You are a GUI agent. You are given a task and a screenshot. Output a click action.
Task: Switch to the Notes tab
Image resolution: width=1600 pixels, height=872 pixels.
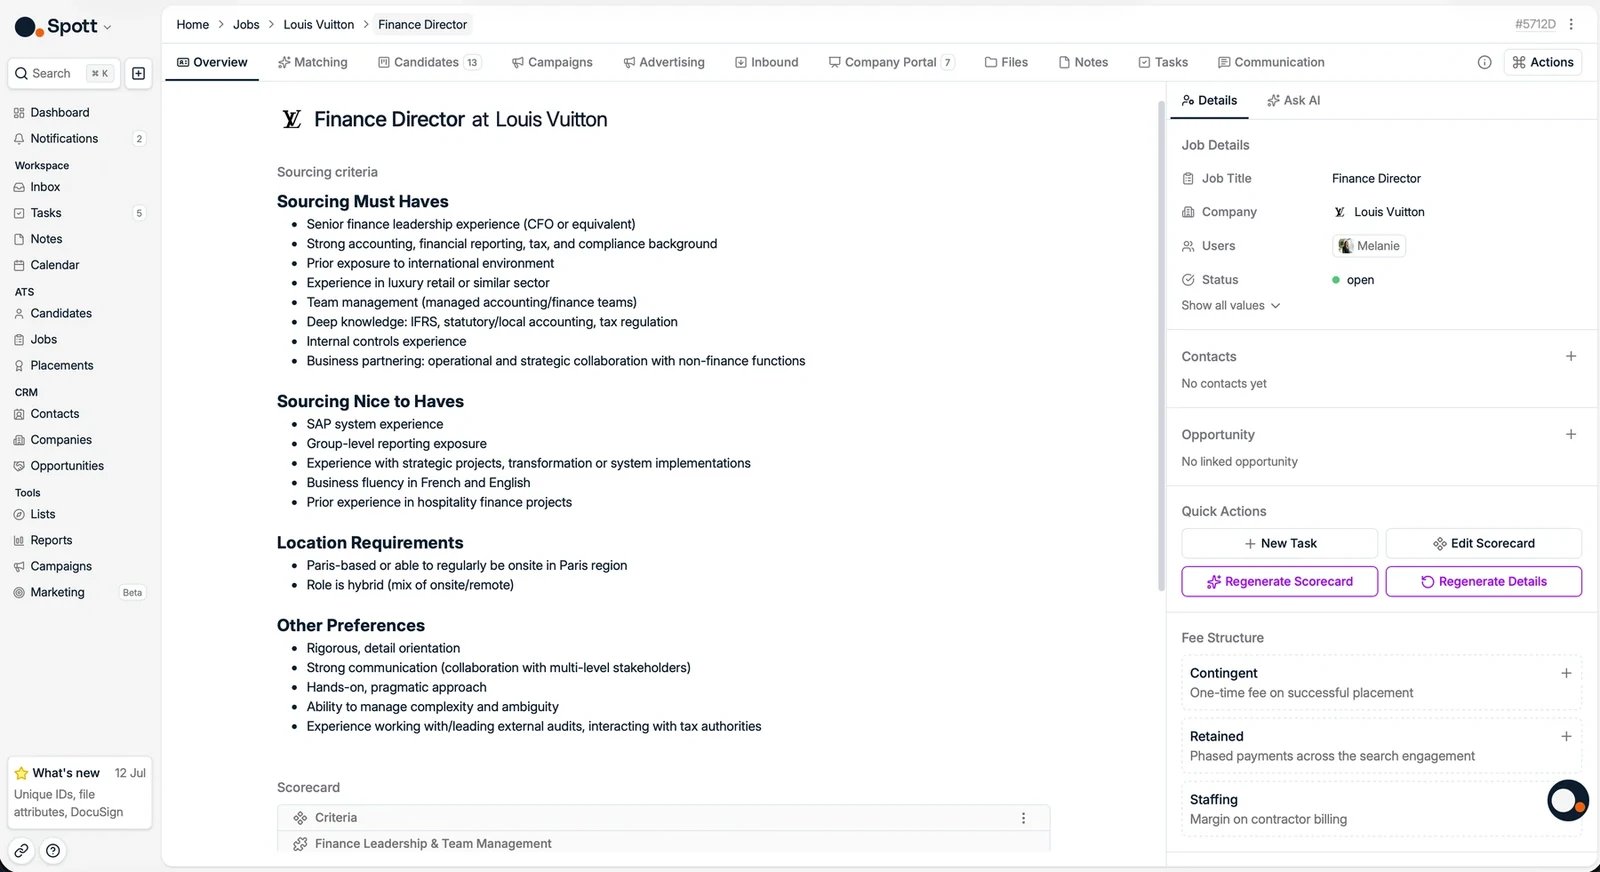(1083, 62)
